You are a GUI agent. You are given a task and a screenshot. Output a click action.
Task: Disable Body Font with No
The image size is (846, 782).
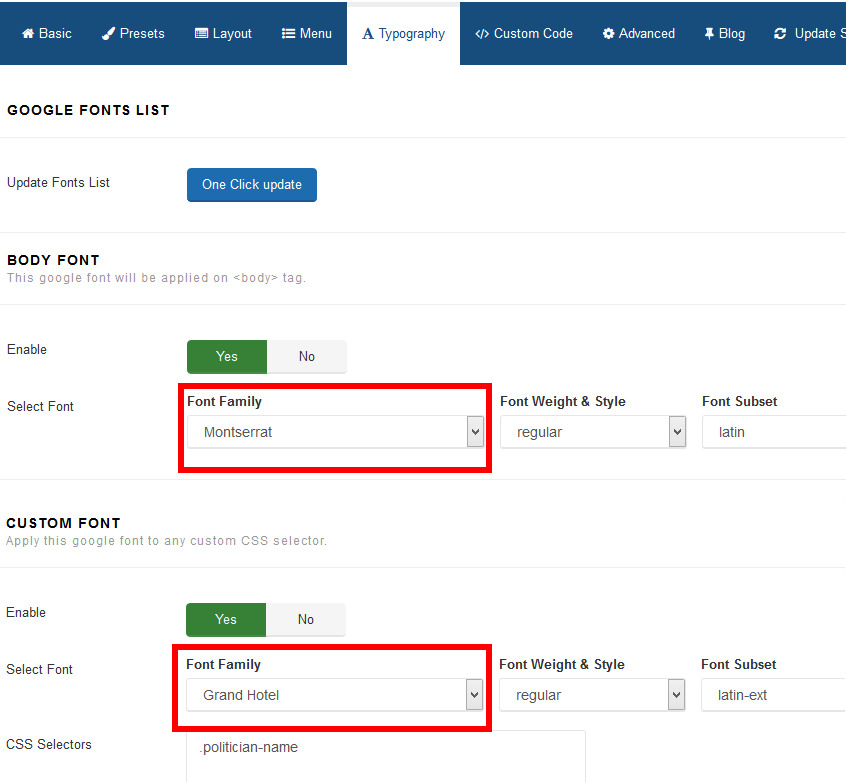point(306,356)
